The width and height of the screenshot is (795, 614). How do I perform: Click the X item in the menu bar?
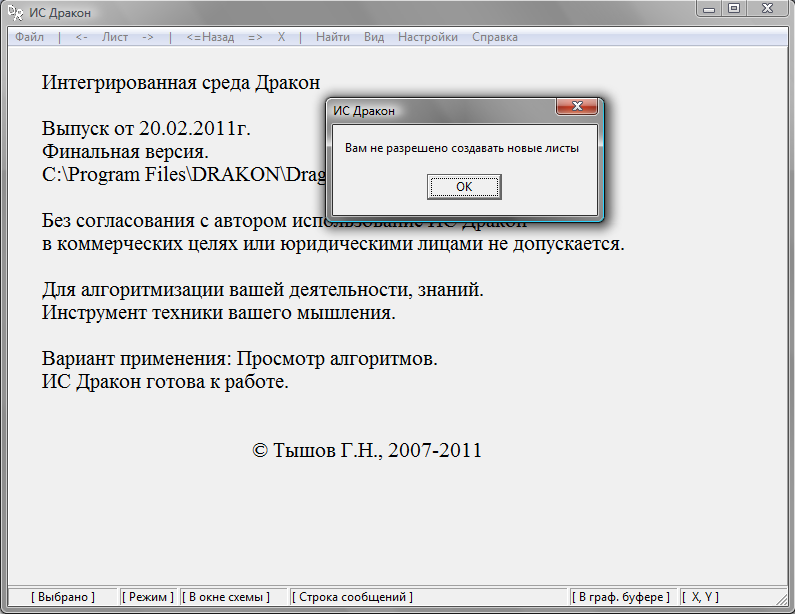pos(282,37)
